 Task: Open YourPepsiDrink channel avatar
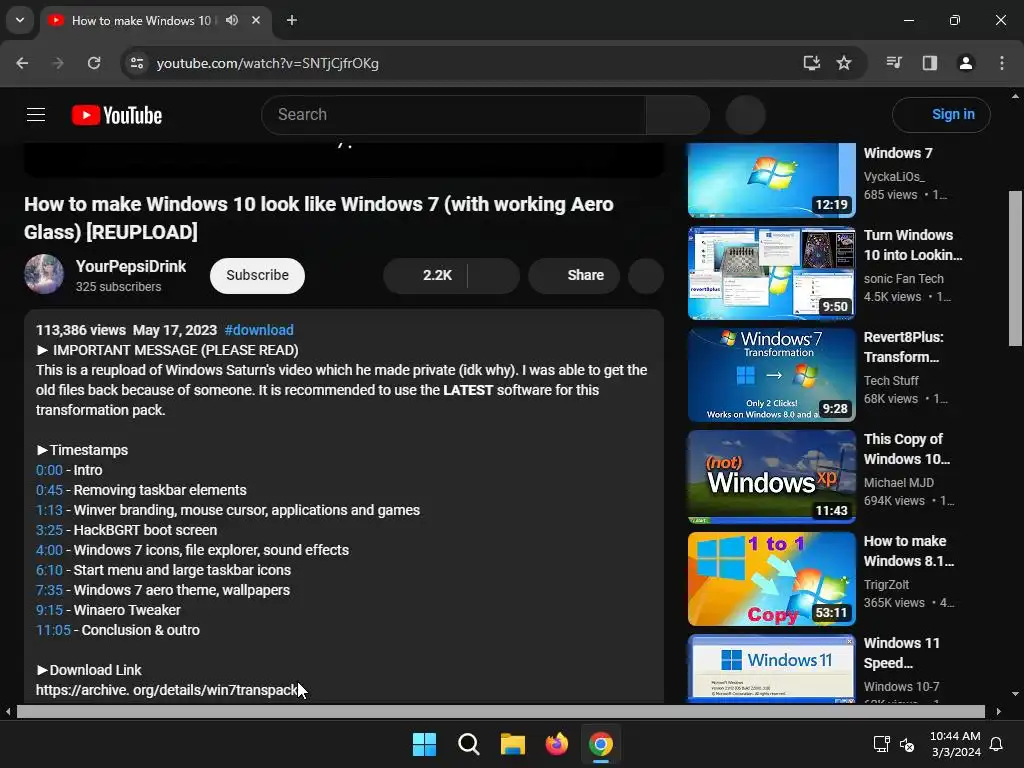tap(44, 274)
